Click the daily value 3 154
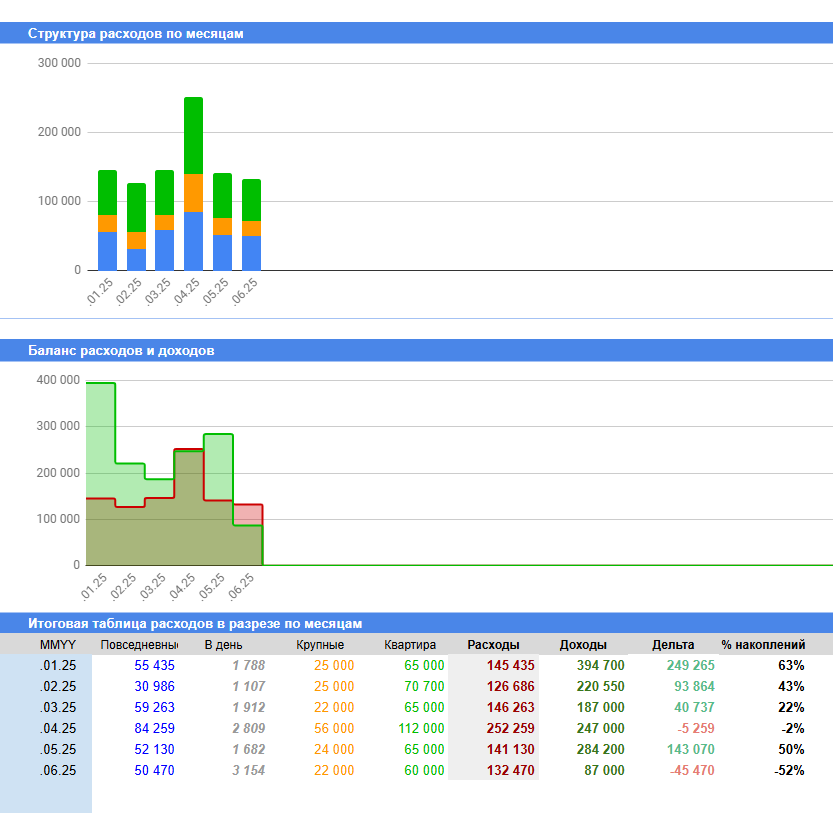This screenshot has height=813, width=833. 249,770
